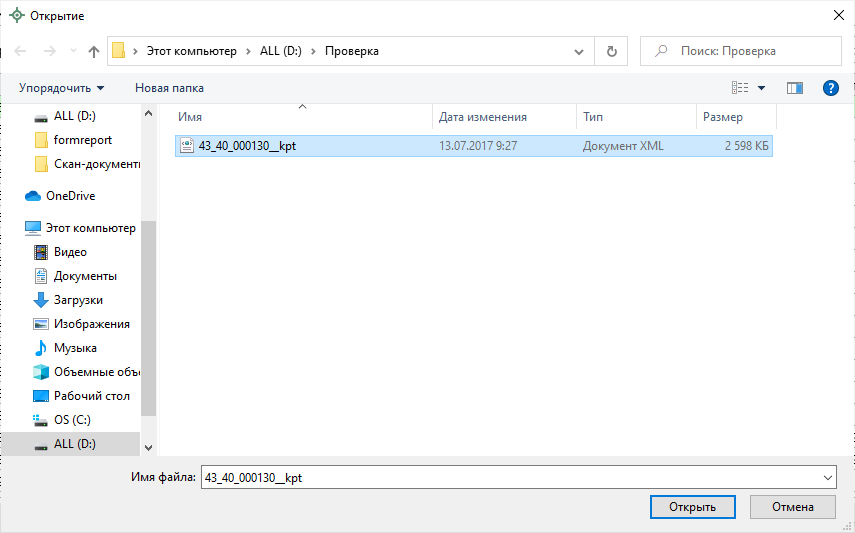Image resolution: width=855 pixels, height=533 pixels.
Task: Click the Новая папка toolbar button
Action: 169,88
